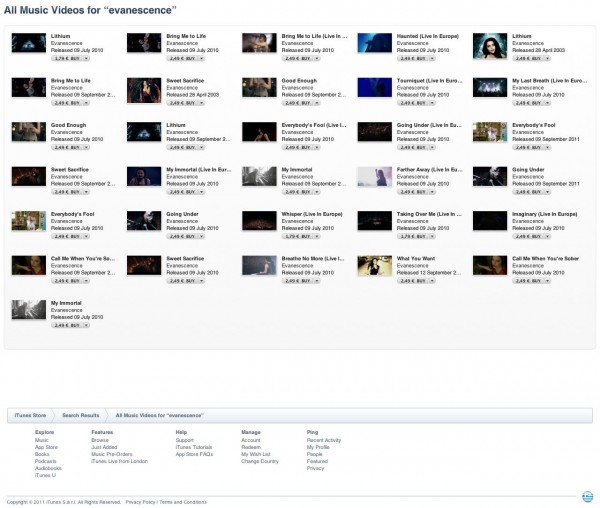
Task: Open the Haunted (Live in Europe) video thumbnail
Action: coord(375,42)
